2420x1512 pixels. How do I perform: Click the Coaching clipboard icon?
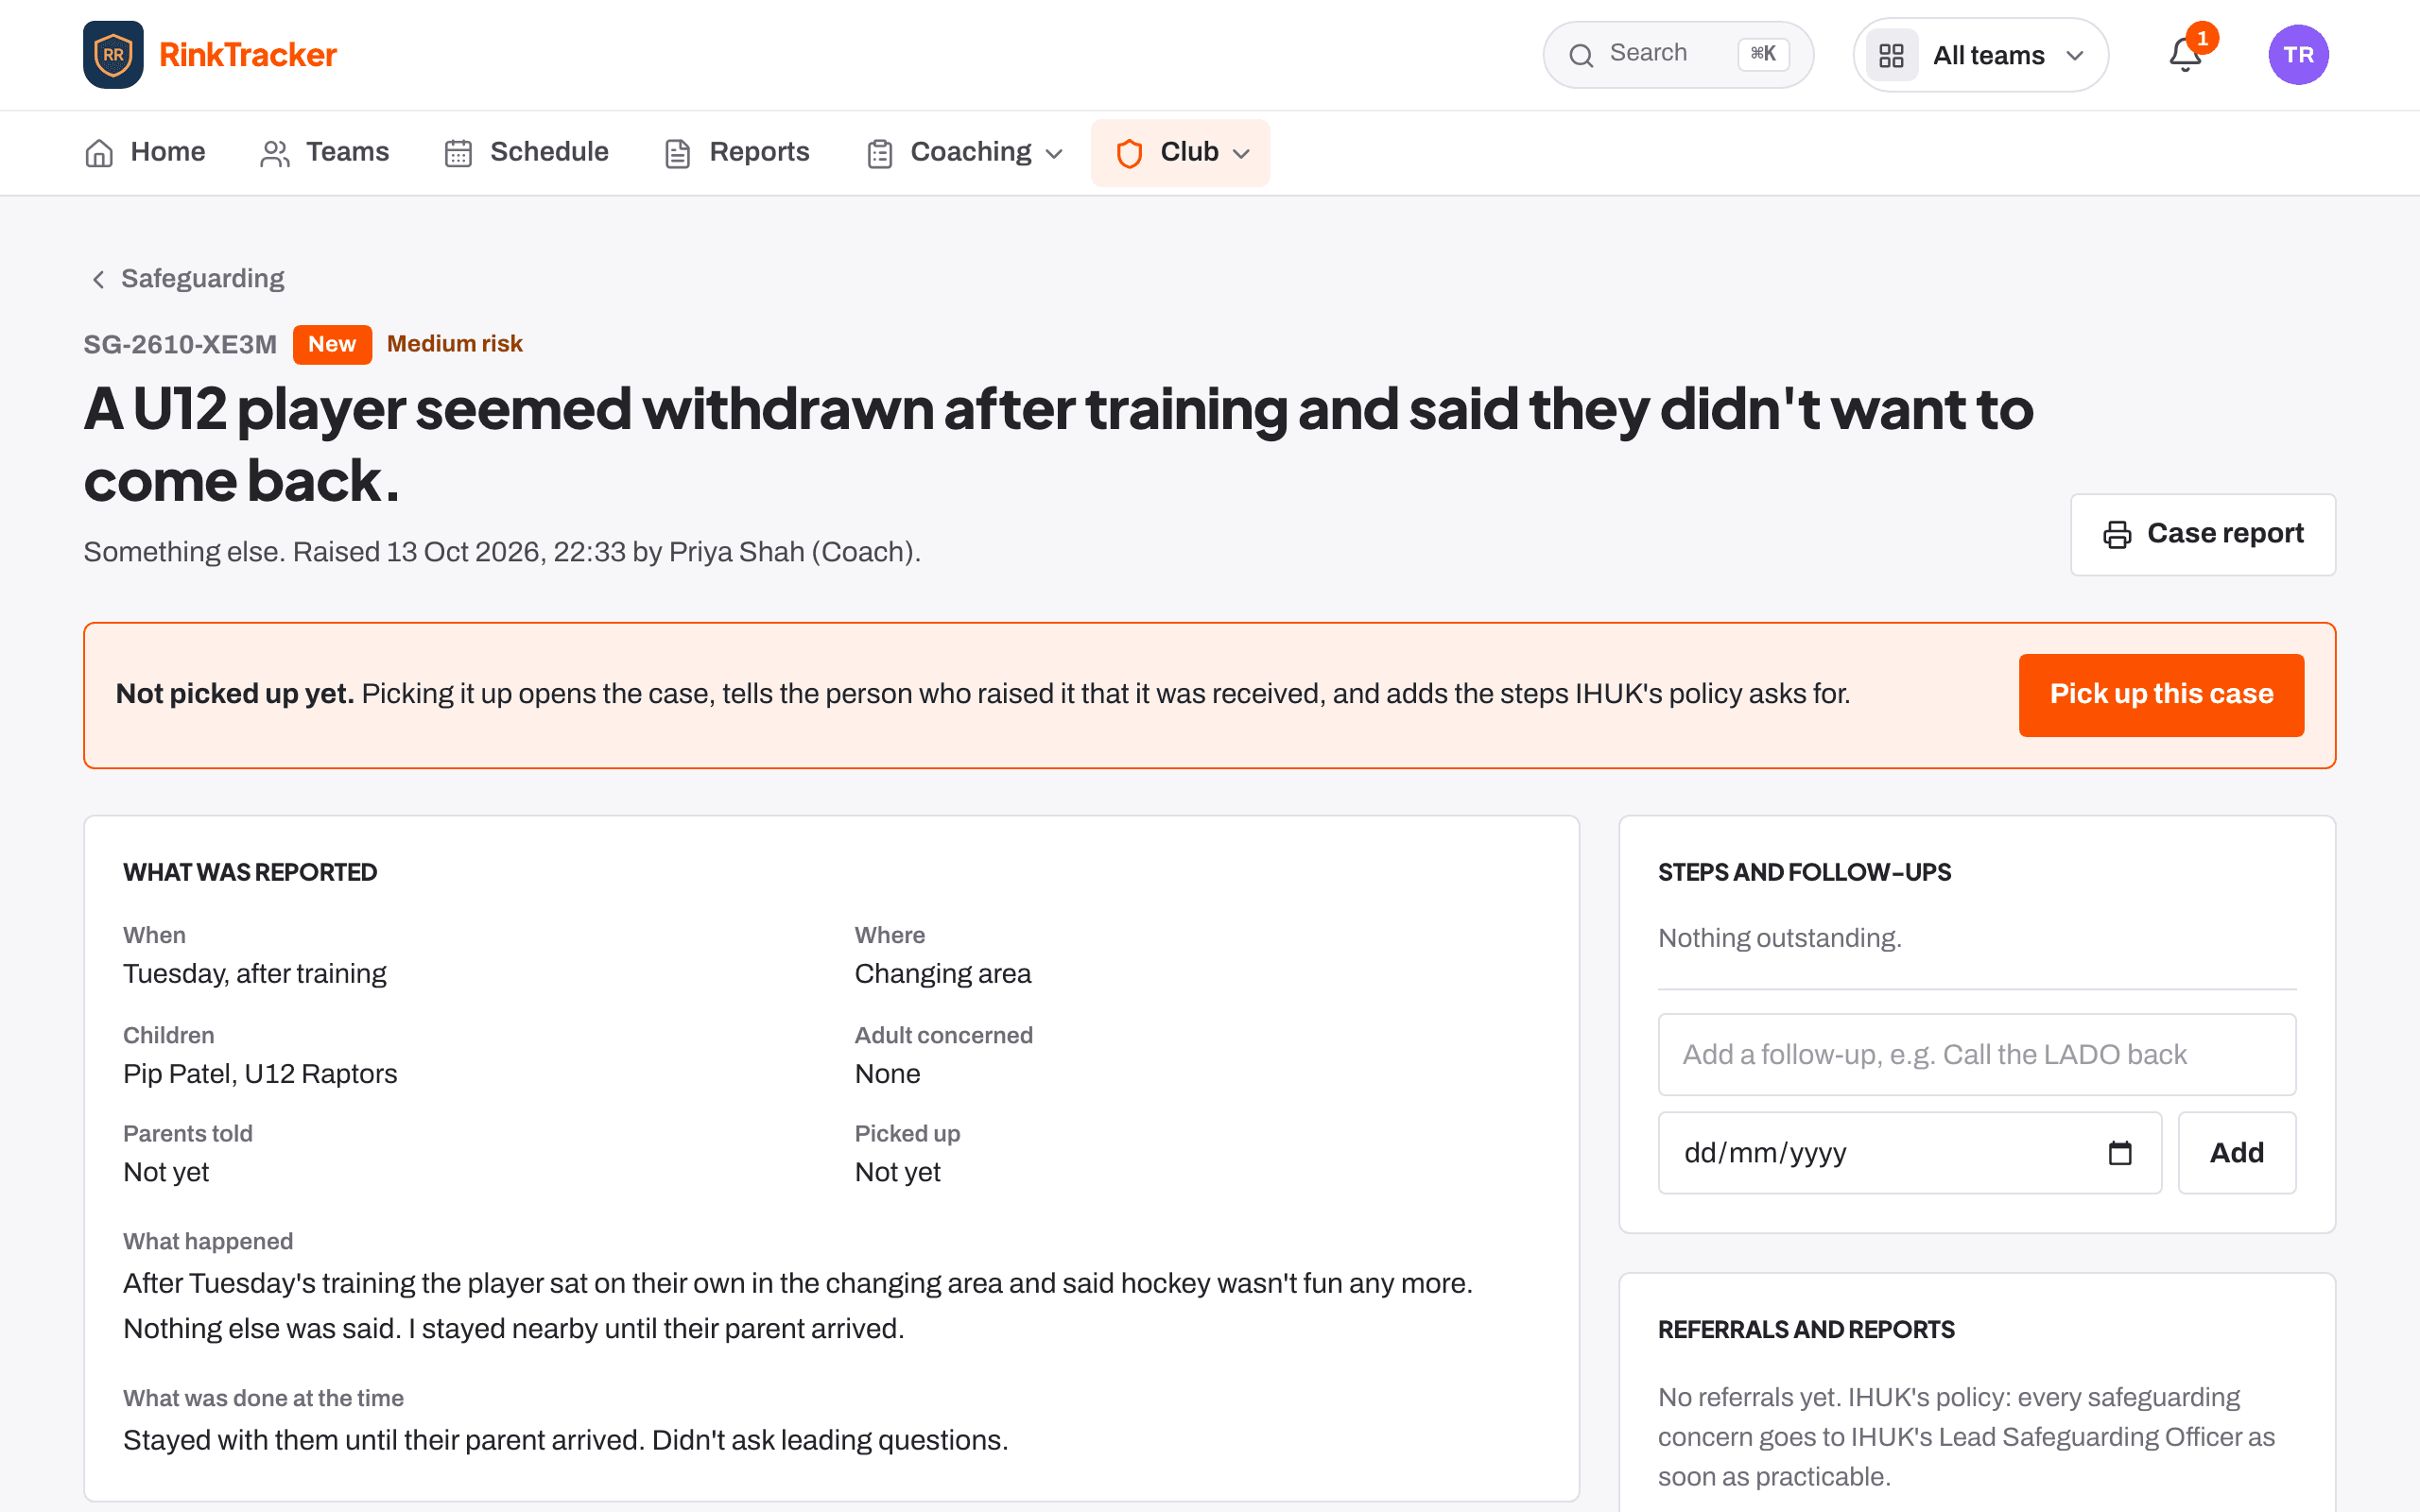[x=879, y=153]
